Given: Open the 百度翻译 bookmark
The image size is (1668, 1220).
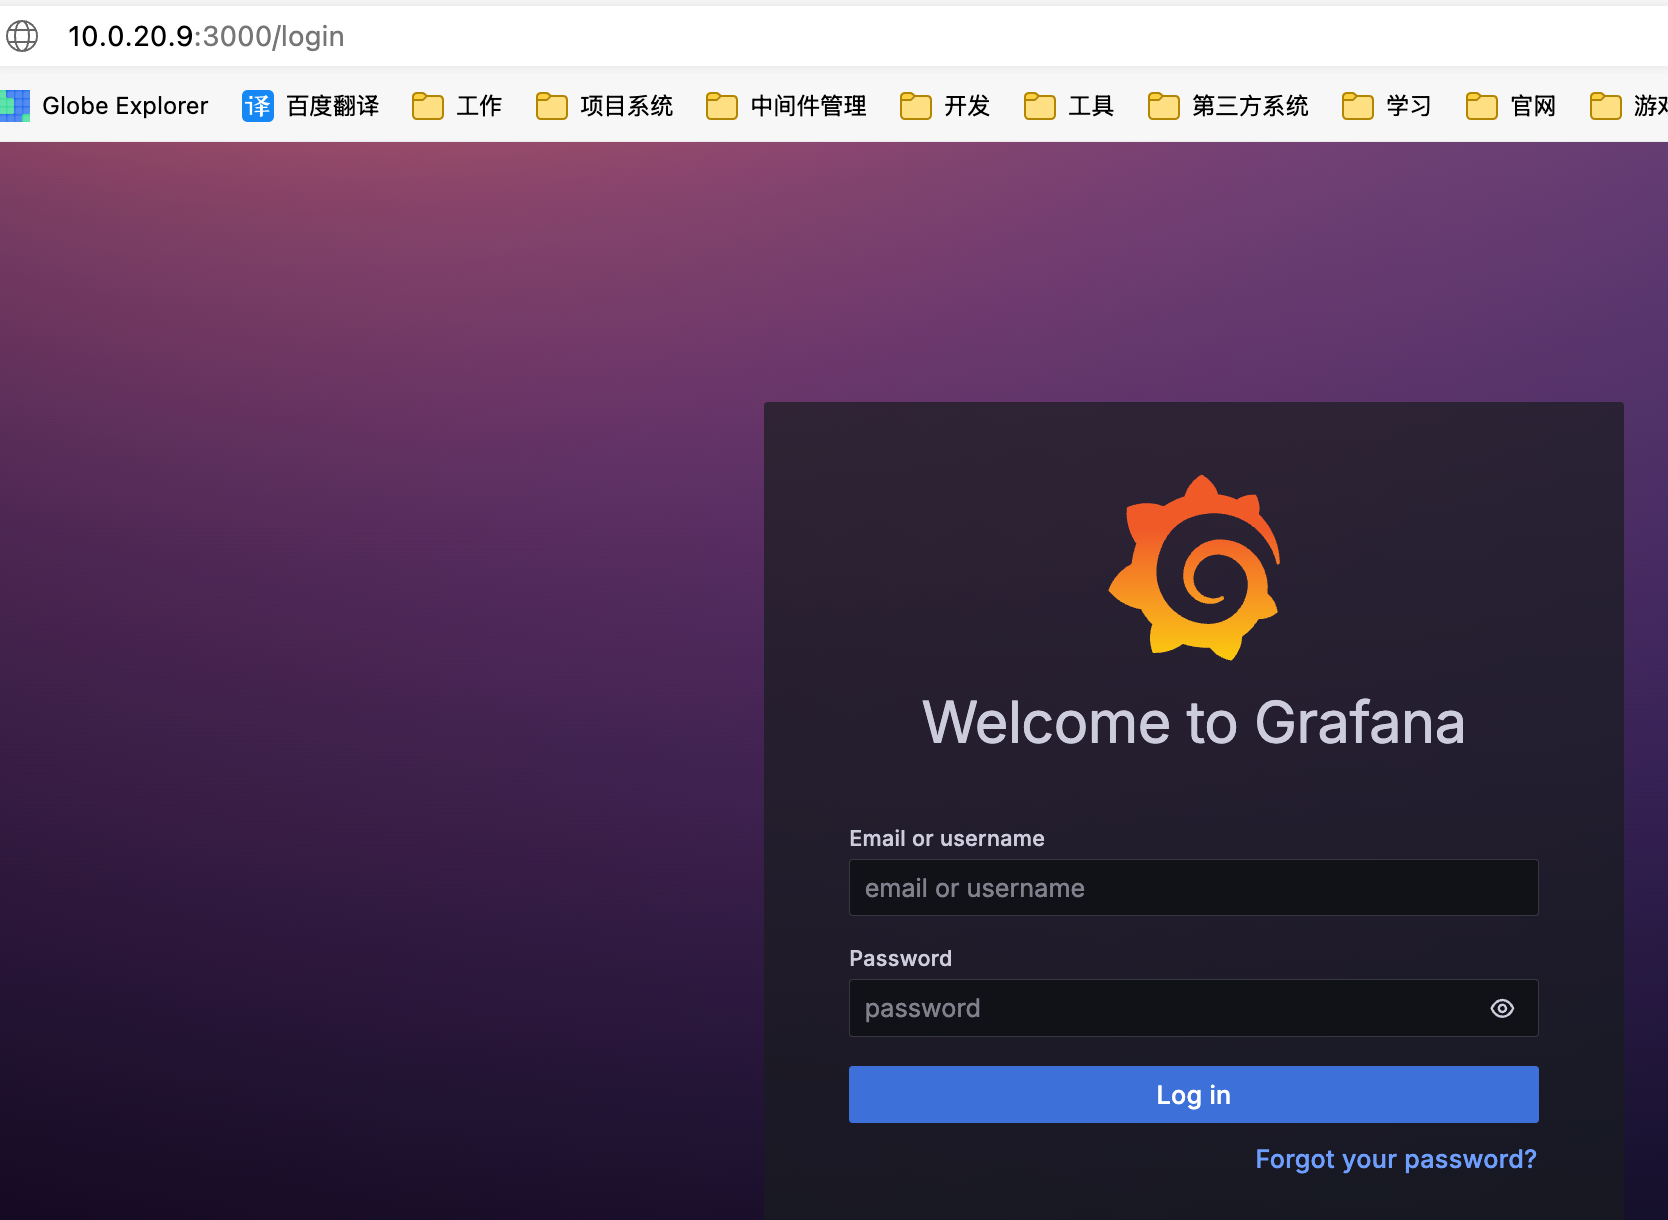Looking at the screenshot, I should pos(310,106).
